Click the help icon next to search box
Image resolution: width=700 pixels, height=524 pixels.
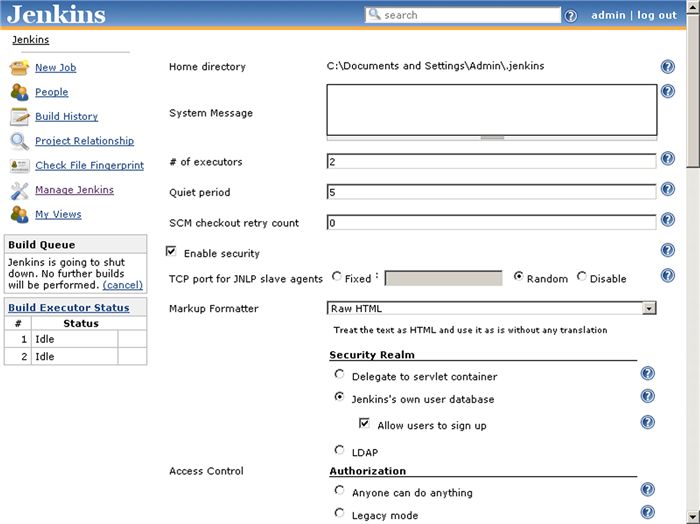[571, 16]
